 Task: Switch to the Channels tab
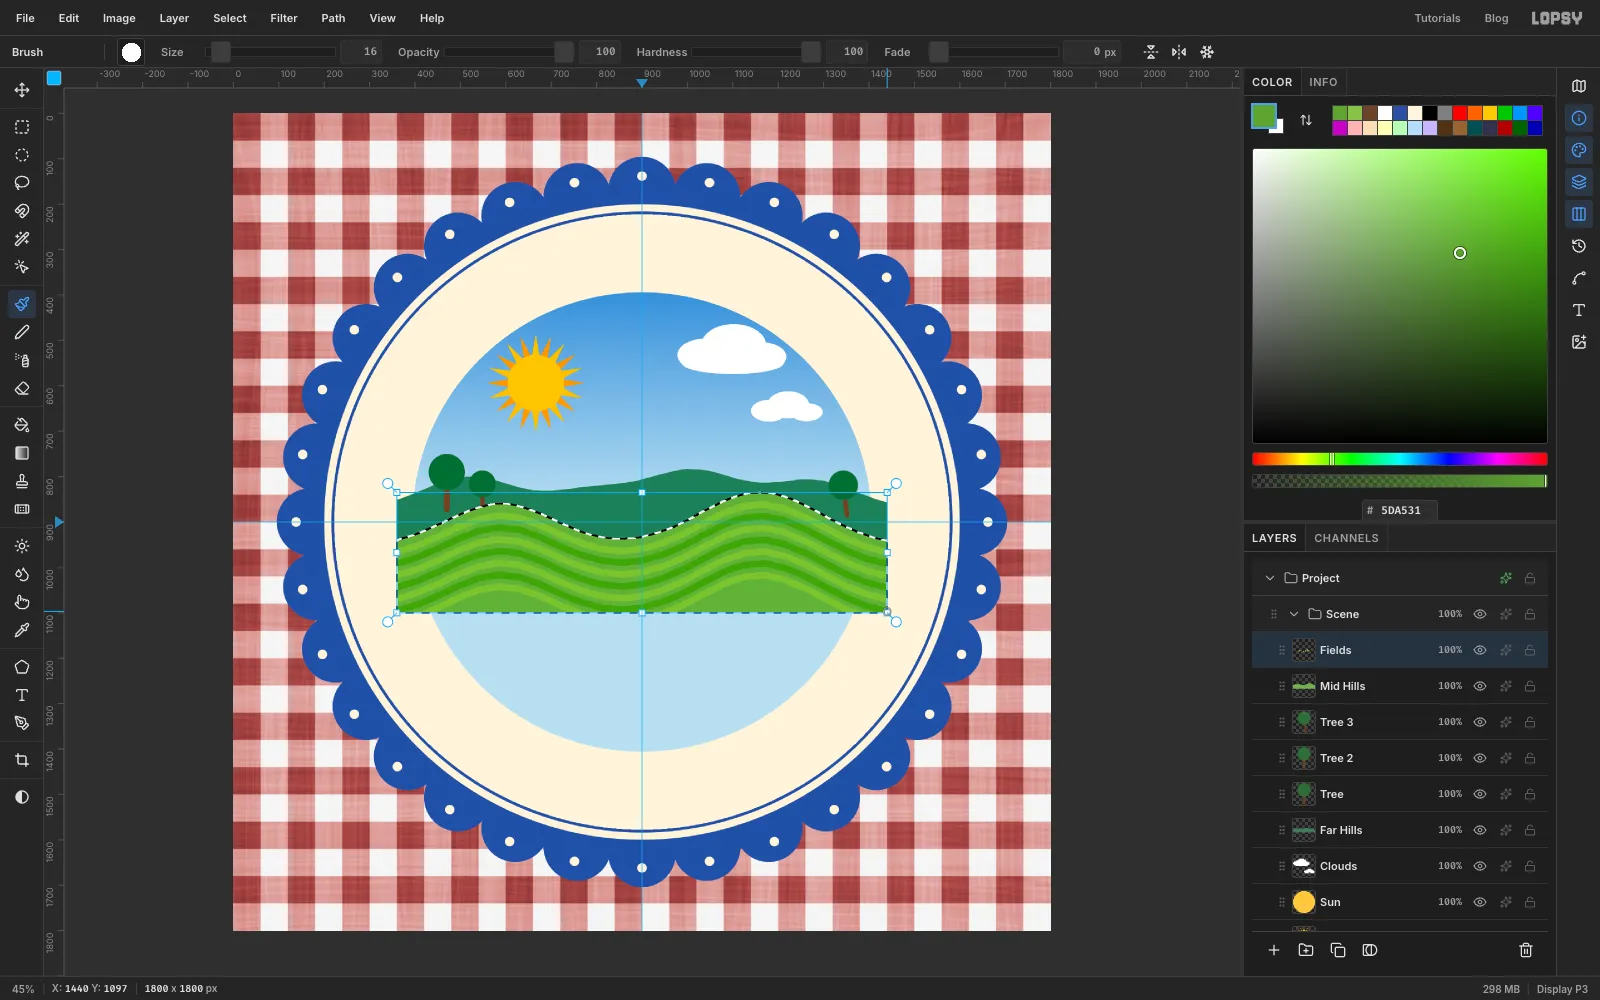point(1346,538)
